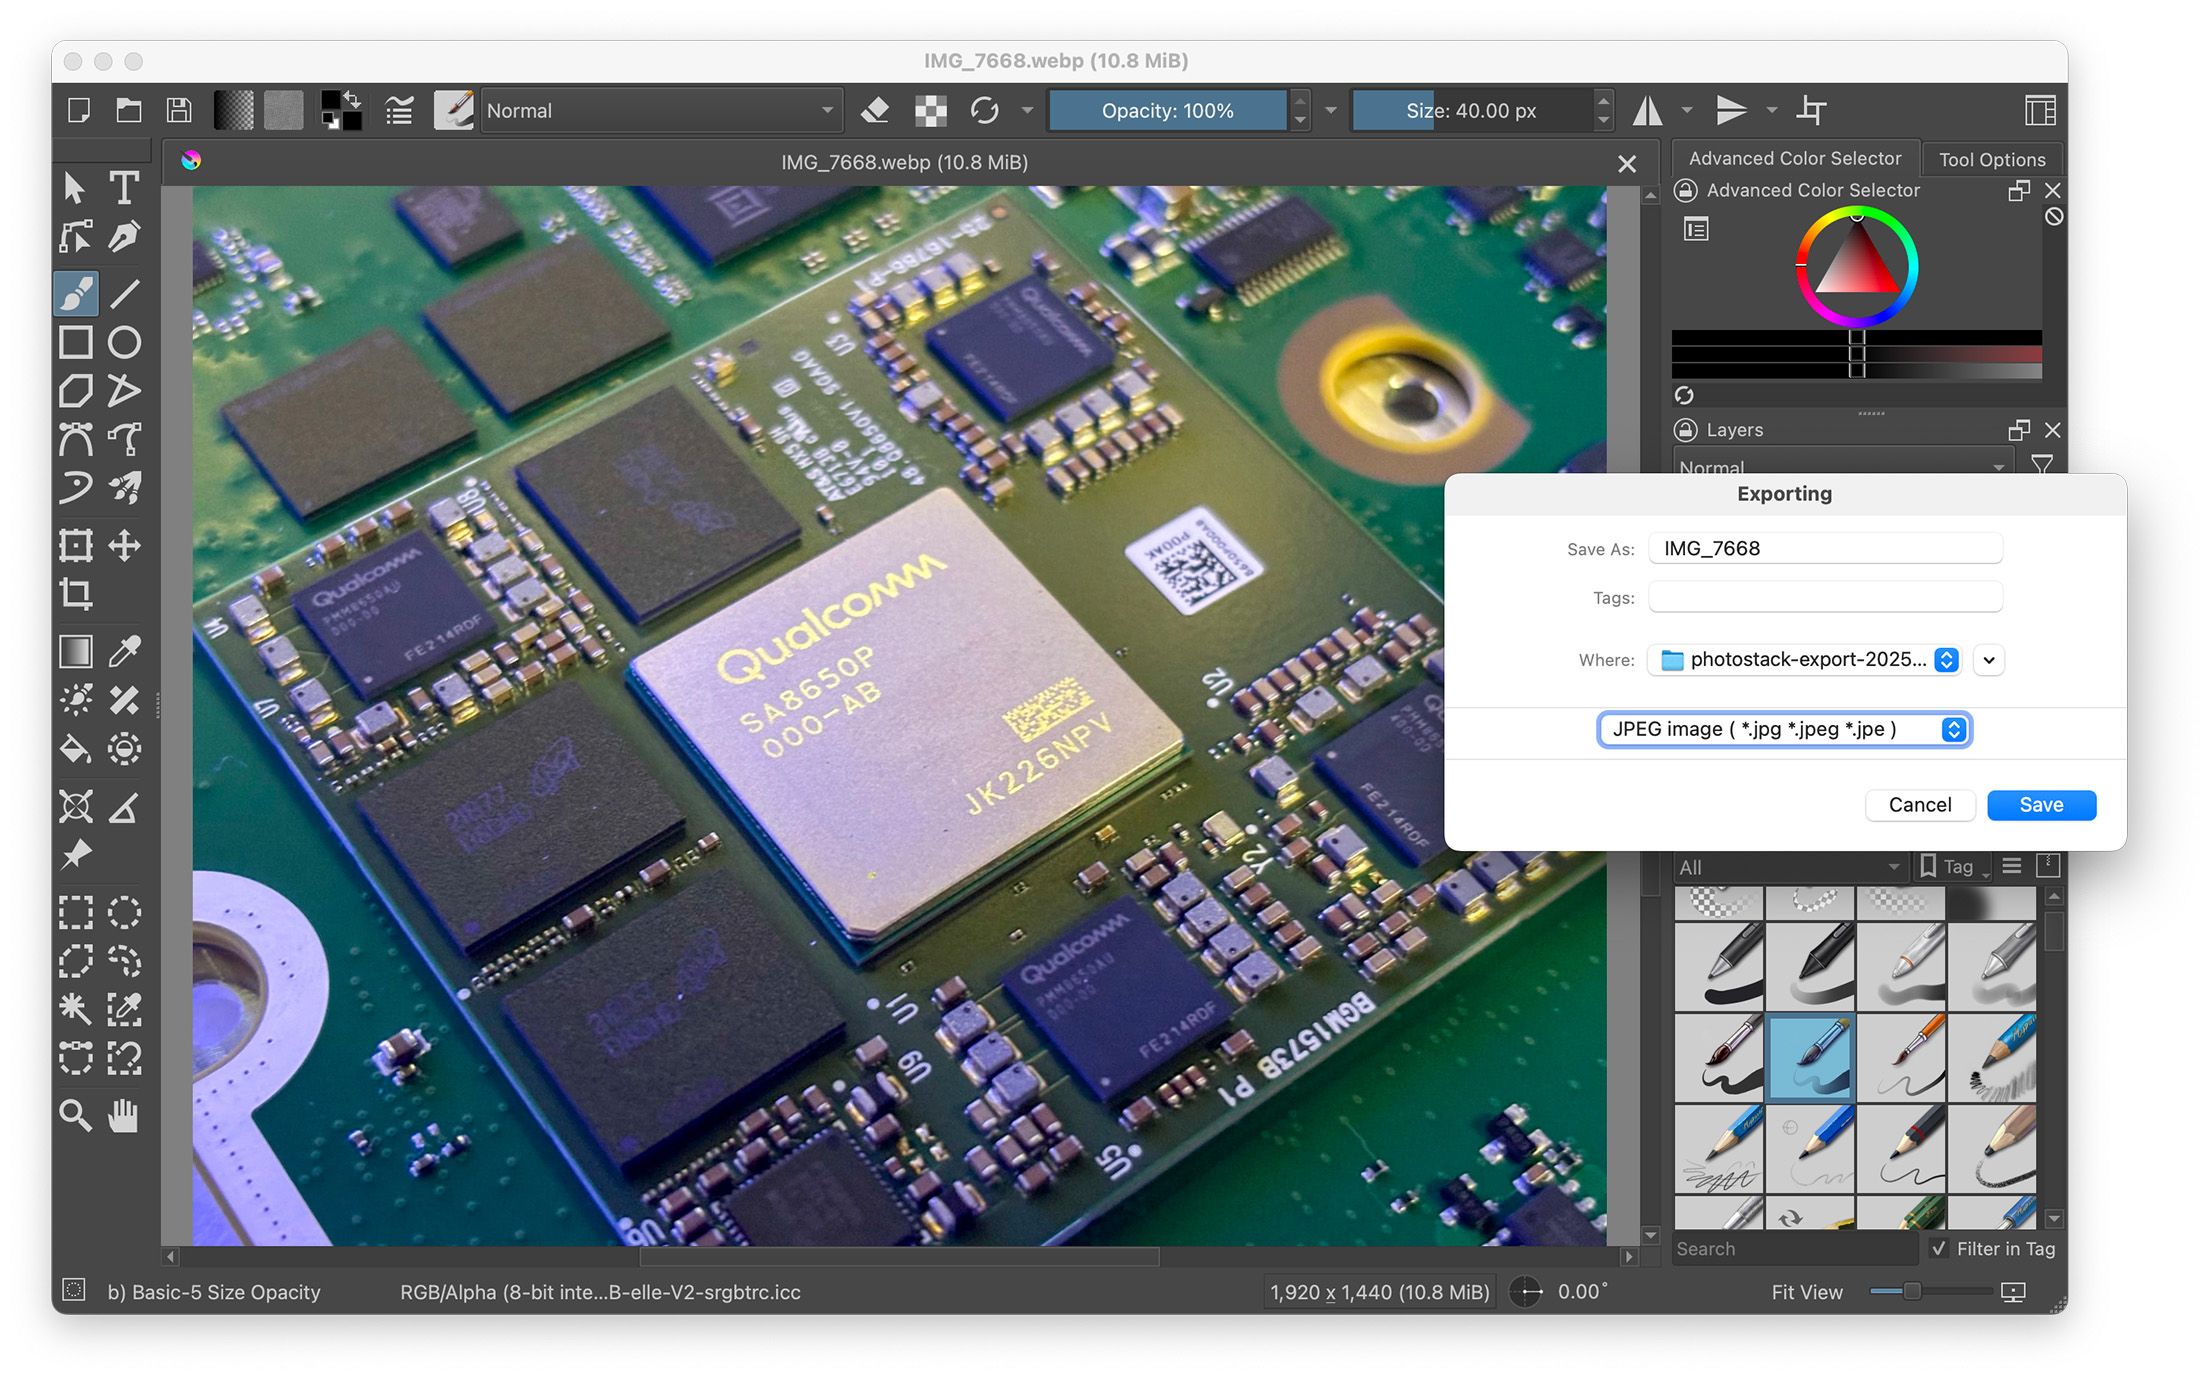2200x1378 pixels.
Task: Cancel the Exporting dialog
Action: point(1919,805)
